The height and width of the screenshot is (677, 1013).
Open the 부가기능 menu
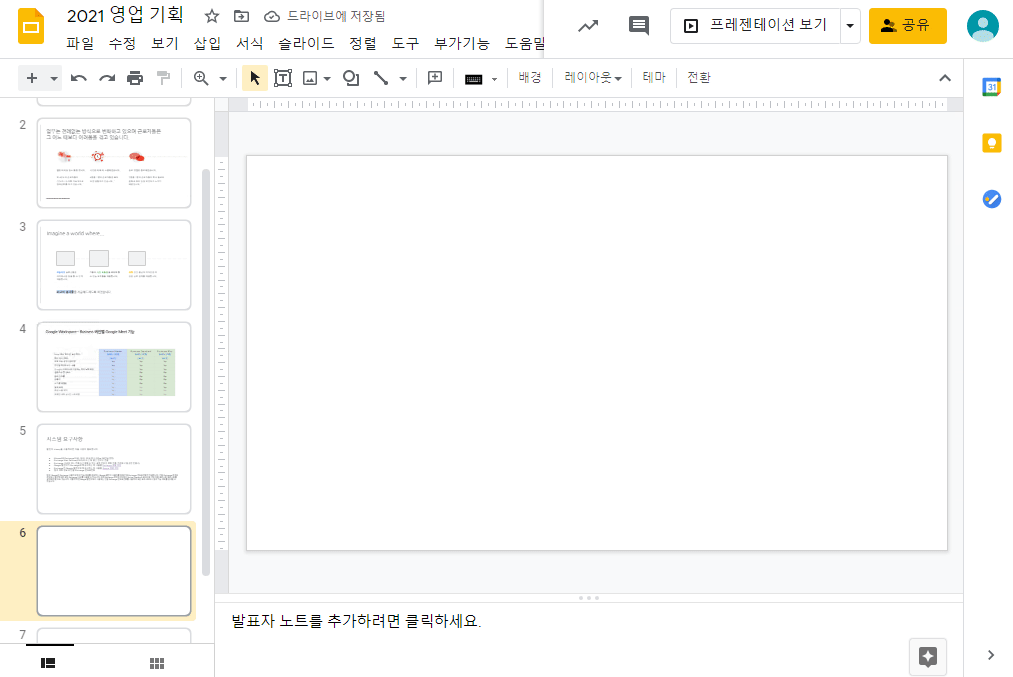pos(462,43)
